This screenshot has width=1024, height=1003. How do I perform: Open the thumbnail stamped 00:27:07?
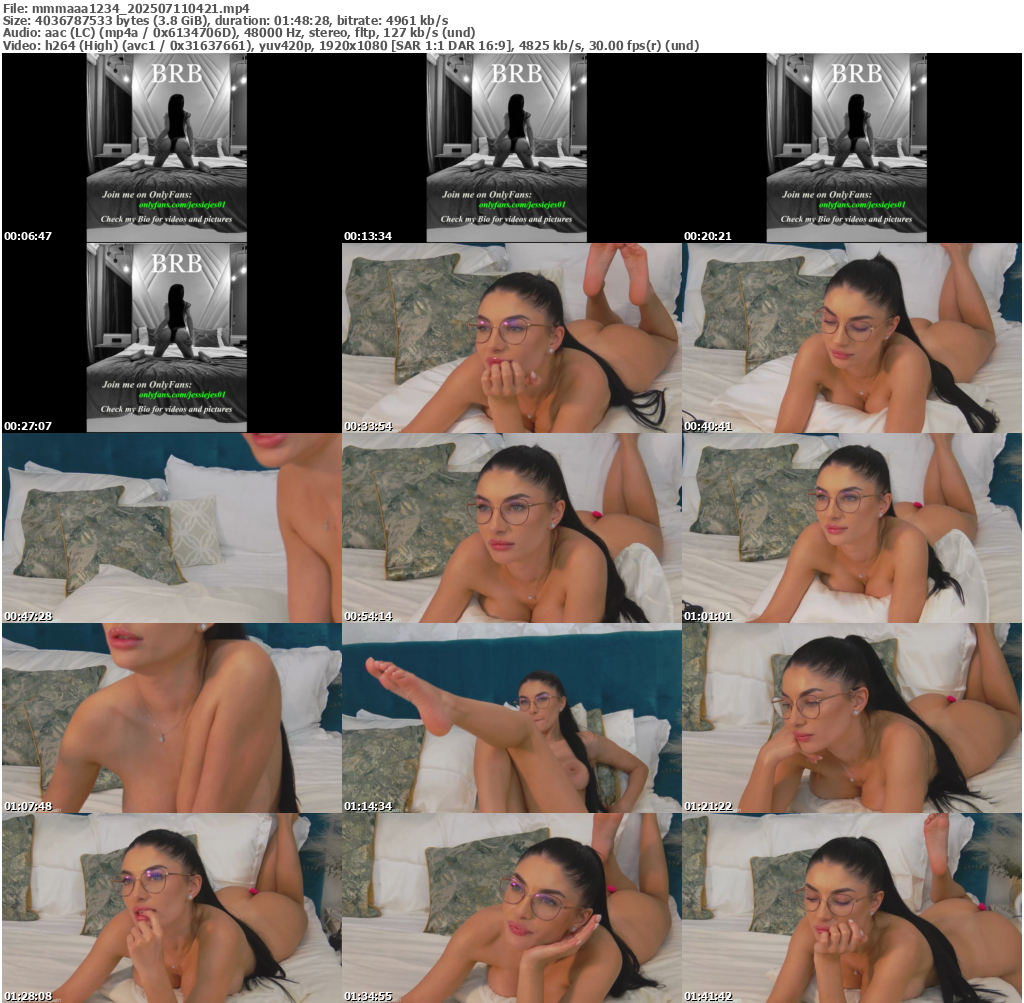coord(172,338)
